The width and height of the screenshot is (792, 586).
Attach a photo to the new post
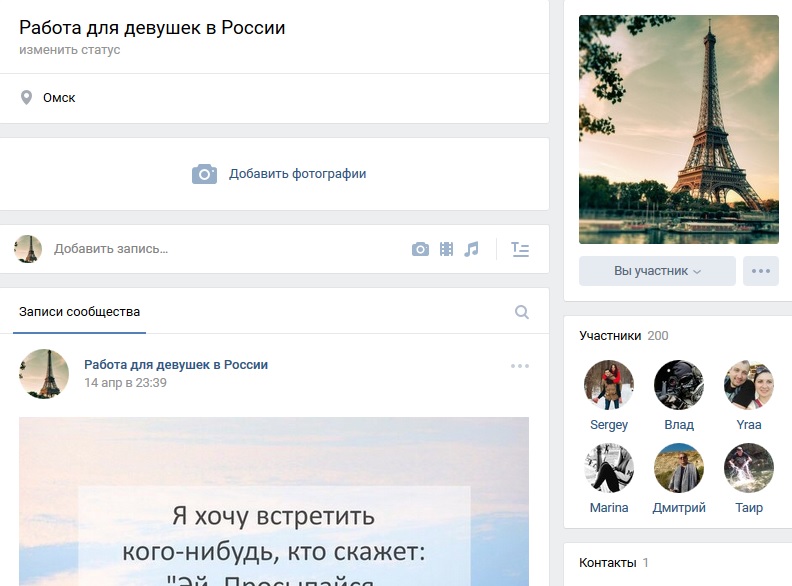click(x=420, y=249)
